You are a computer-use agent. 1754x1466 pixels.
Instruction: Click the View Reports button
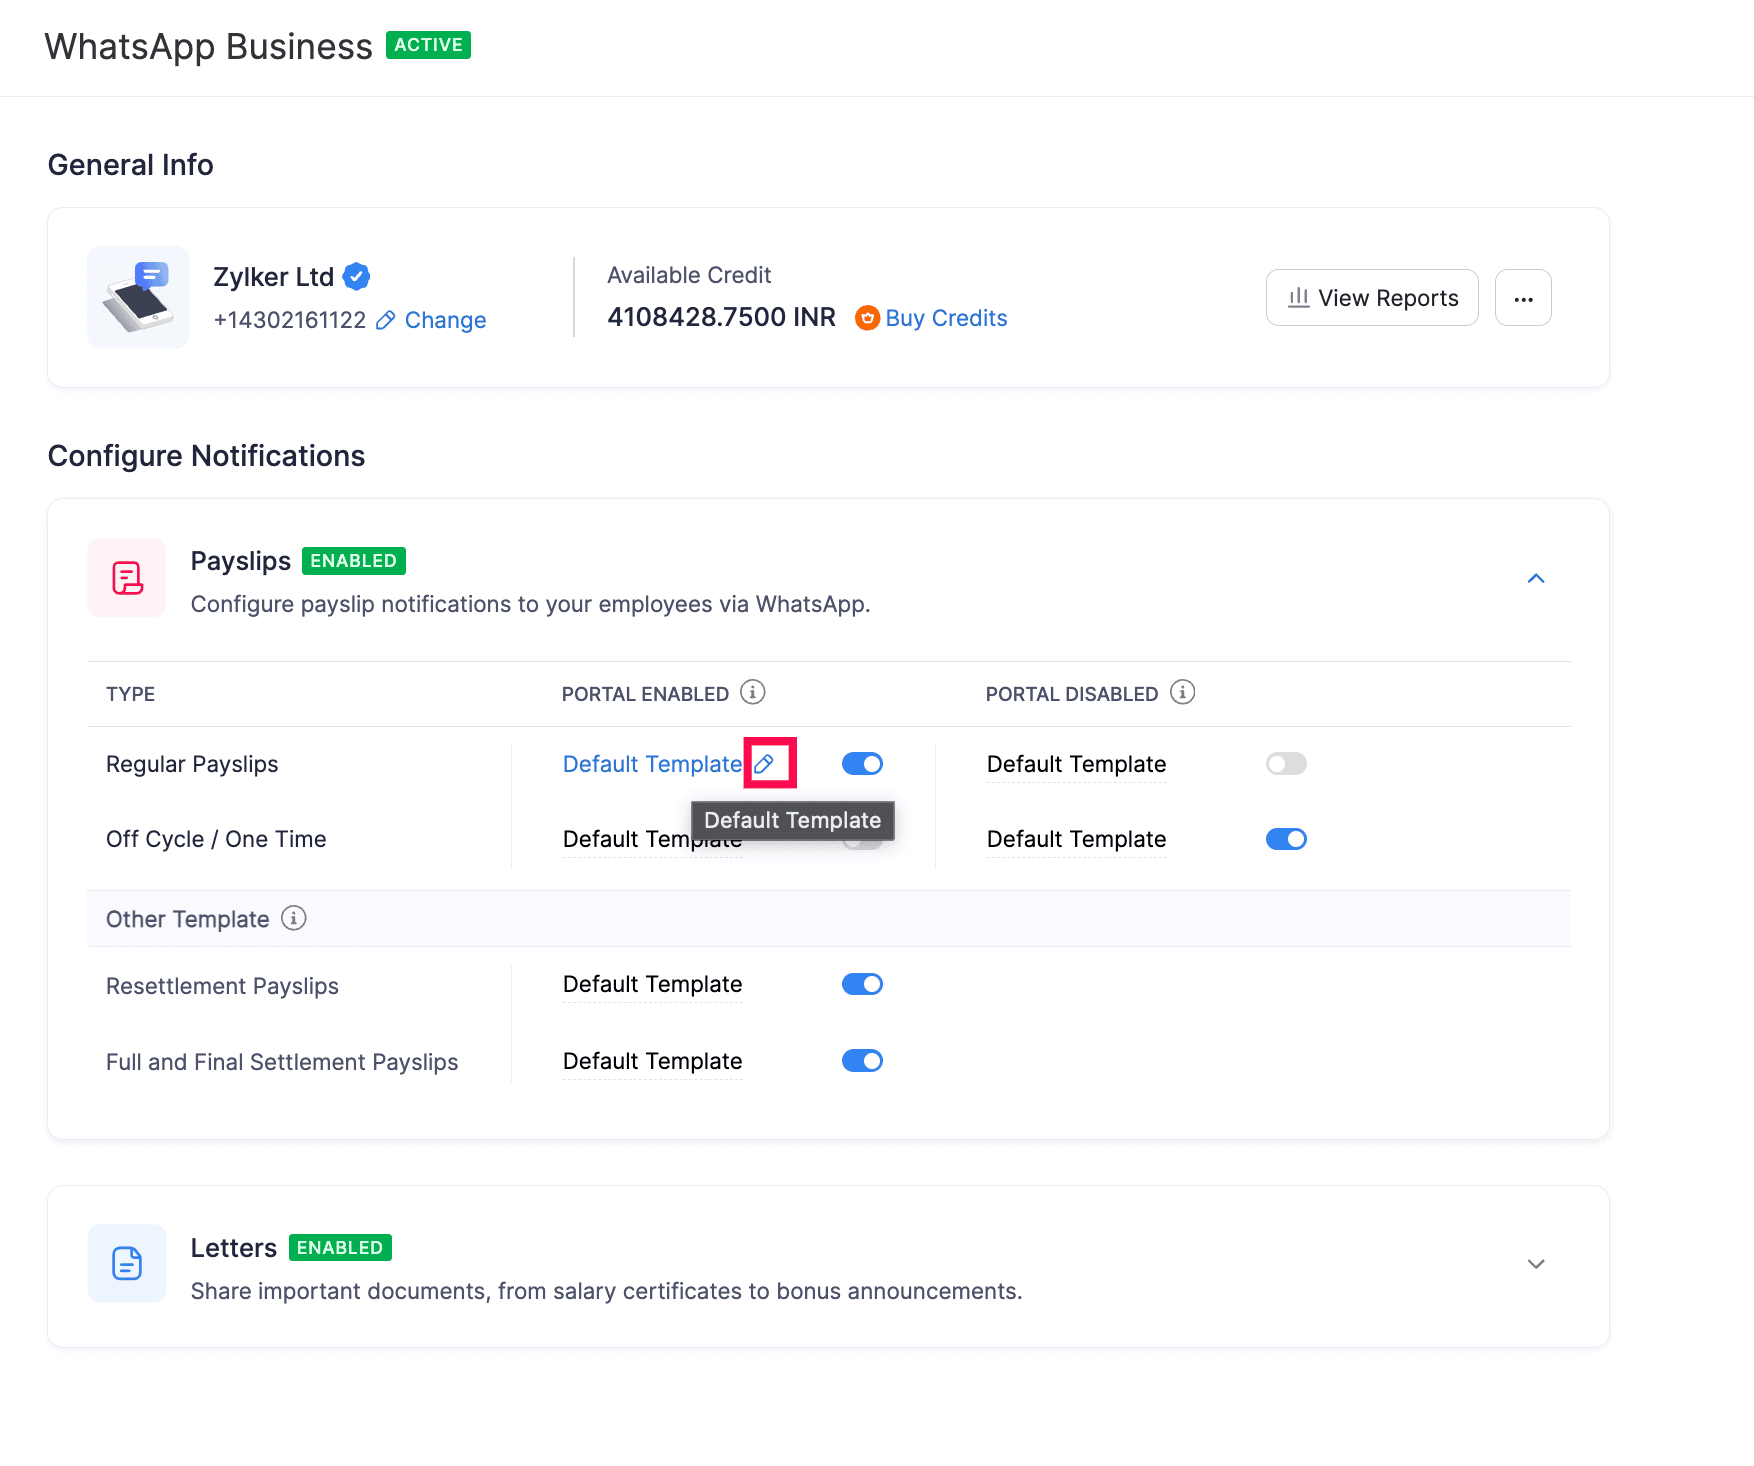tap(1371, 297)
